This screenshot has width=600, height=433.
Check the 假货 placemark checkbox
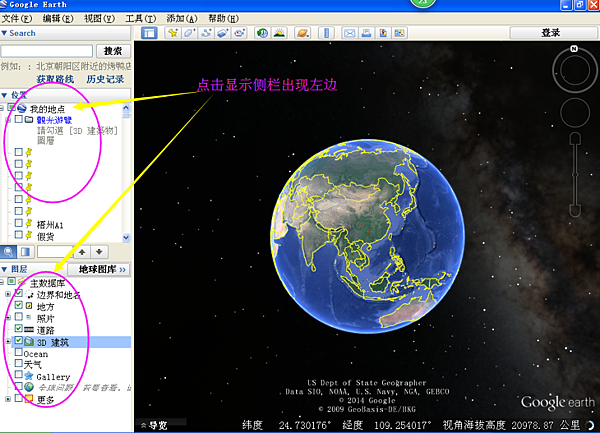pyautogui.click(x=18, y=234)
